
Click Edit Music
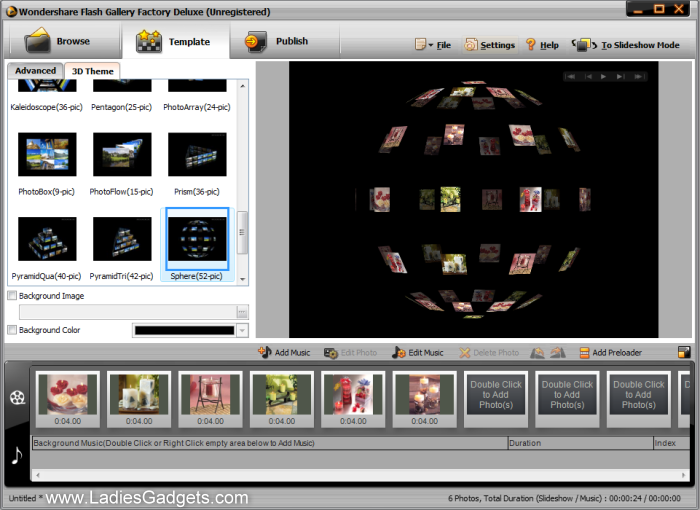418,352
